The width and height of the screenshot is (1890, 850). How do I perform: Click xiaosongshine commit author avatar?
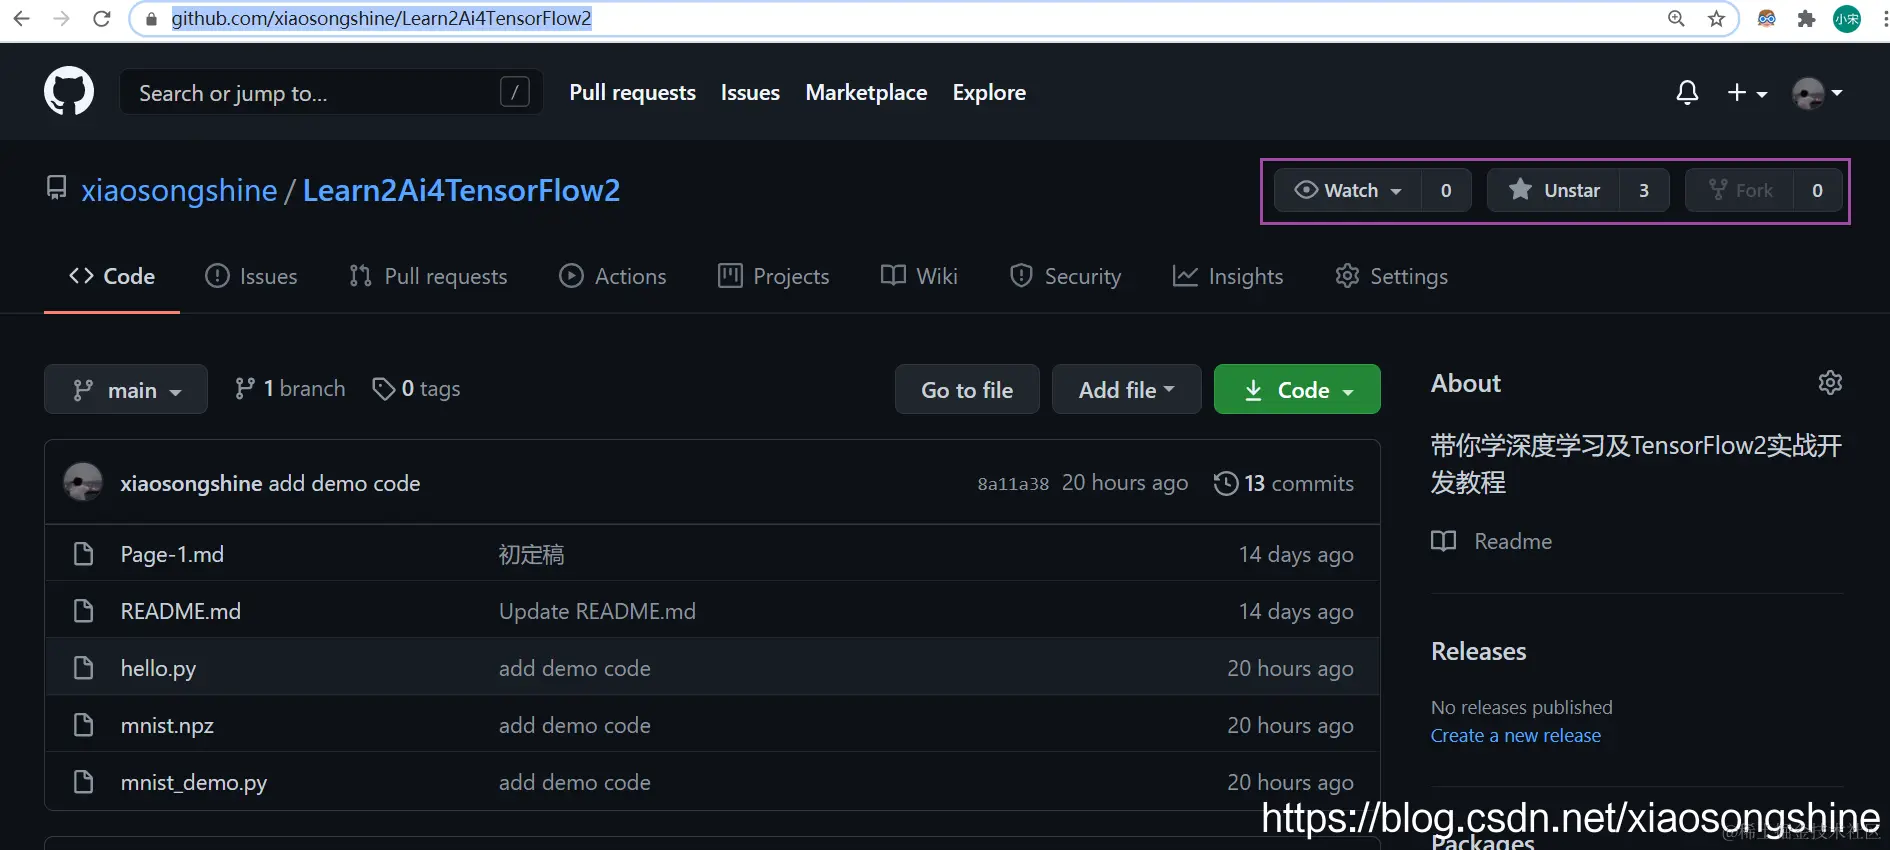coord(83,482)
